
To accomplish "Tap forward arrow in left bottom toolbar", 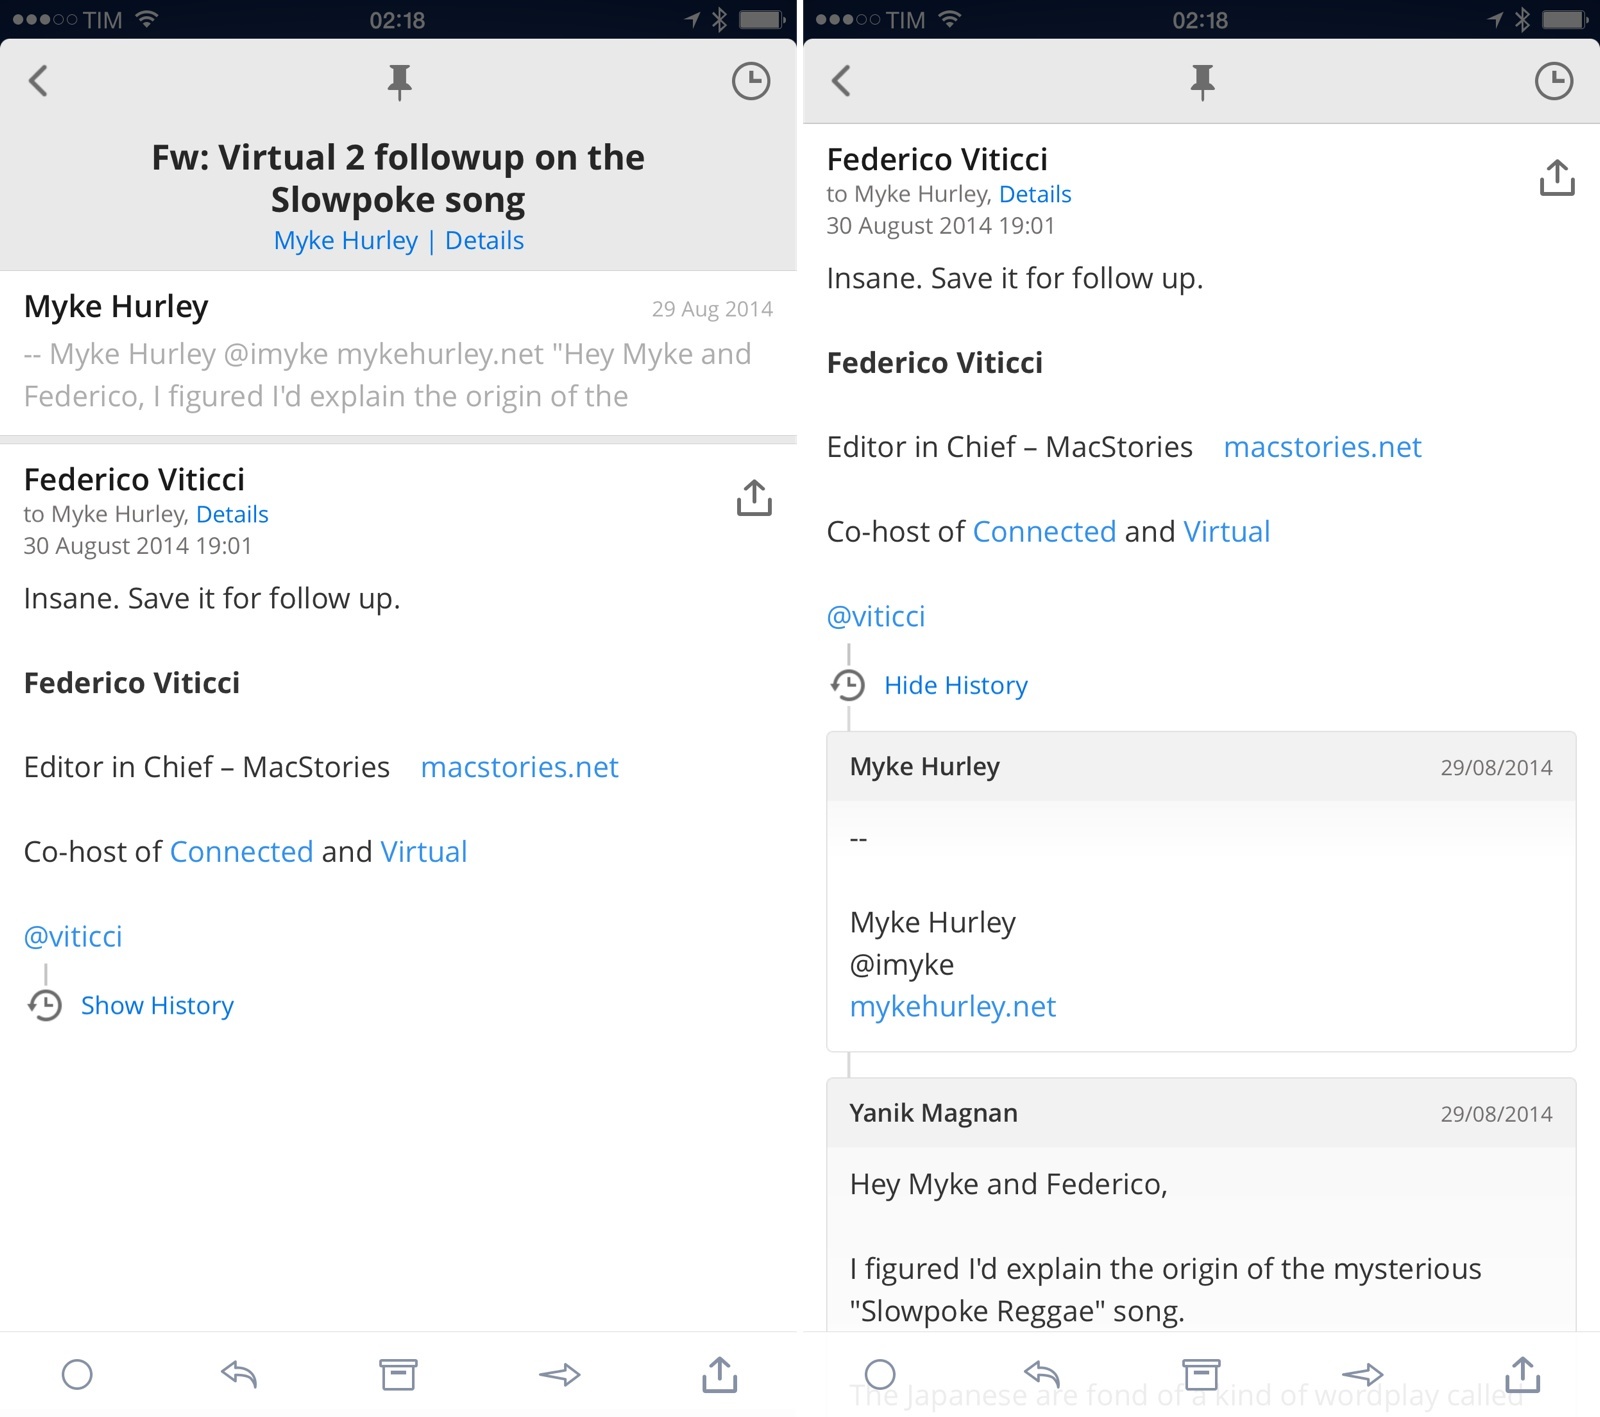I will (x=559, y=1375).
